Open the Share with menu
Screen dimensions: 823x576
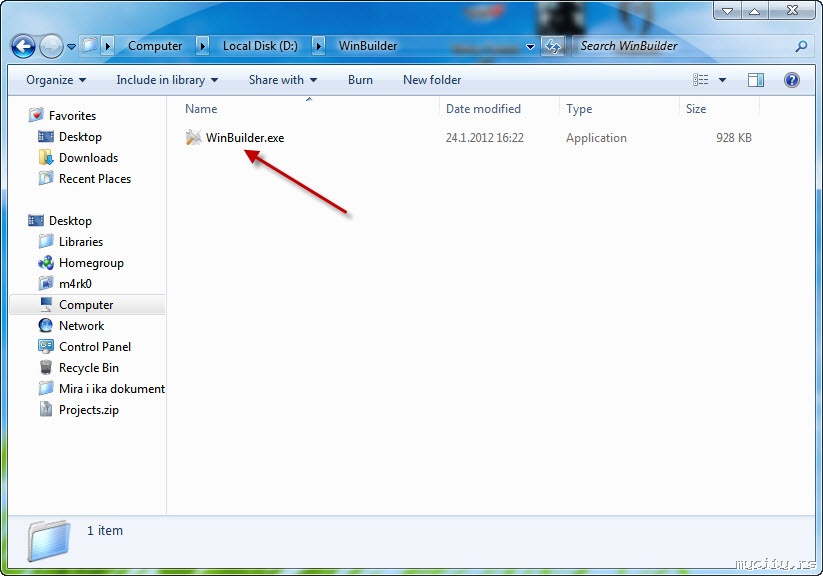[x=283, y=80]
